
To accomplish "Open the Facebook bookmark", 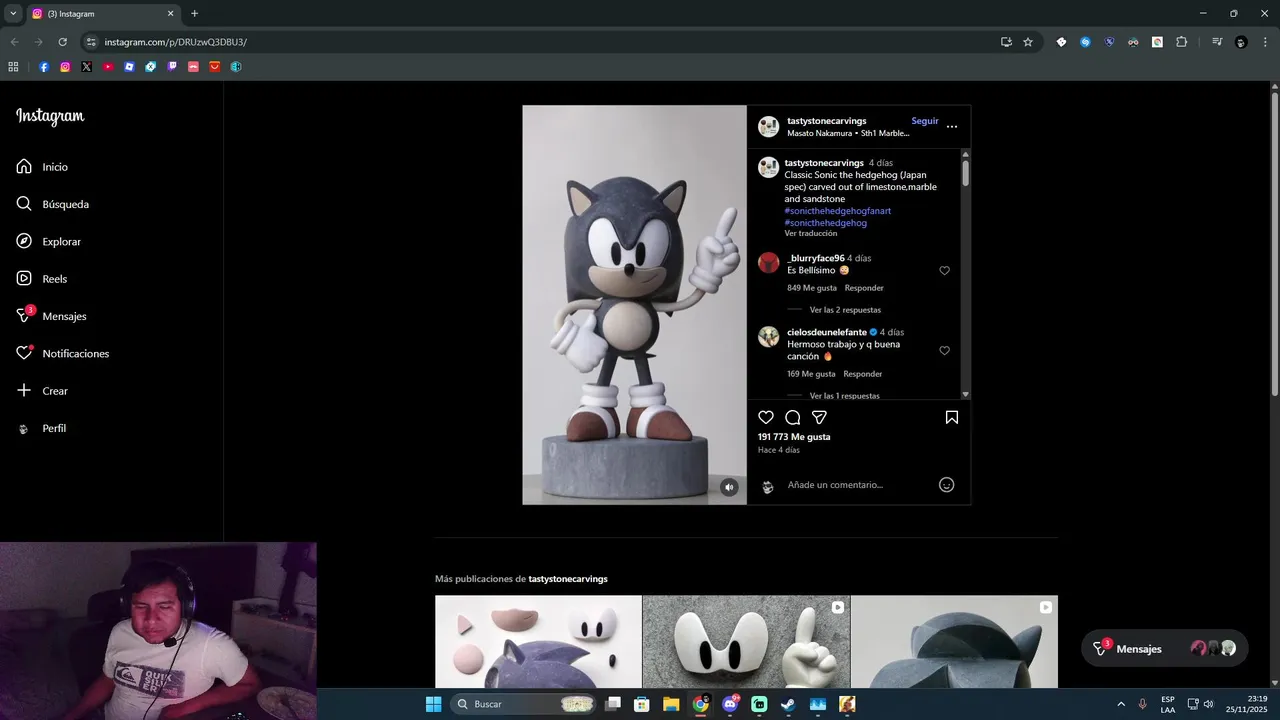I will [x=44, y=67].
